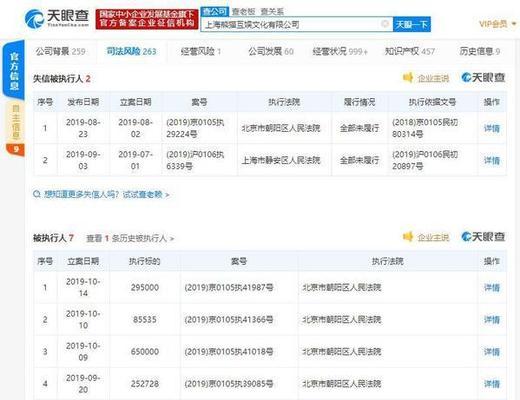Screen dimensions: 520x400
Task: Open the VIP会员 dropdown menu
Action: (498, 24)
